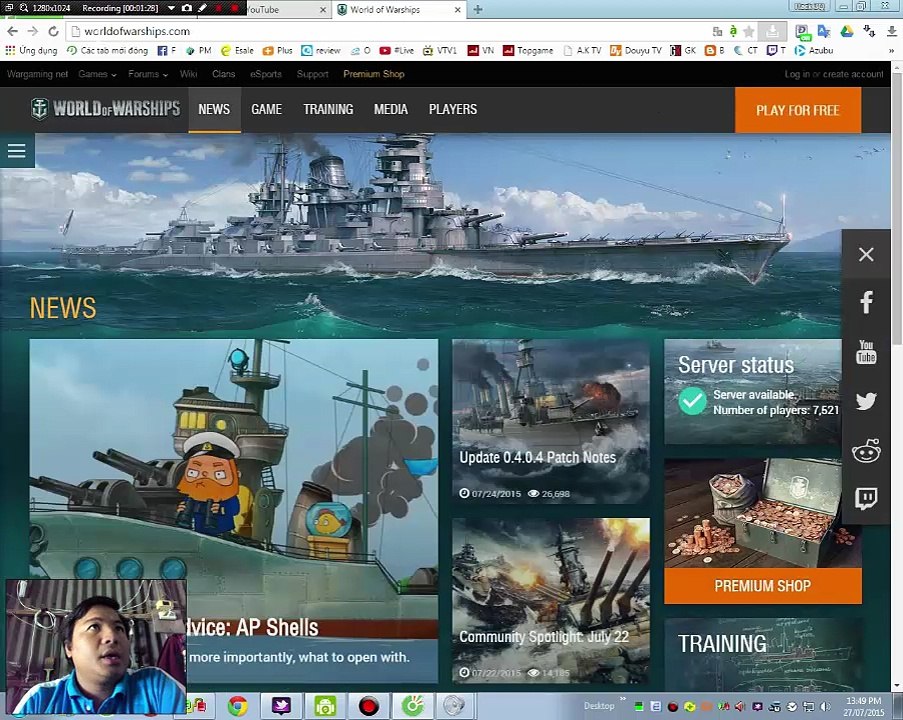Click the Log in link
Image resolution: width=903 pixels, height=720 pixels.
(x=796, y=74)
